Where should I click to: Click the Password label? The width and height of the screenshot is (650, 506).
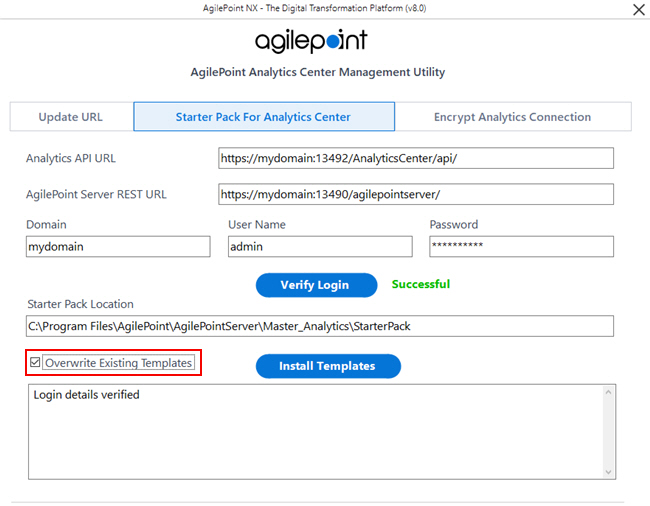tap(454, 225)
